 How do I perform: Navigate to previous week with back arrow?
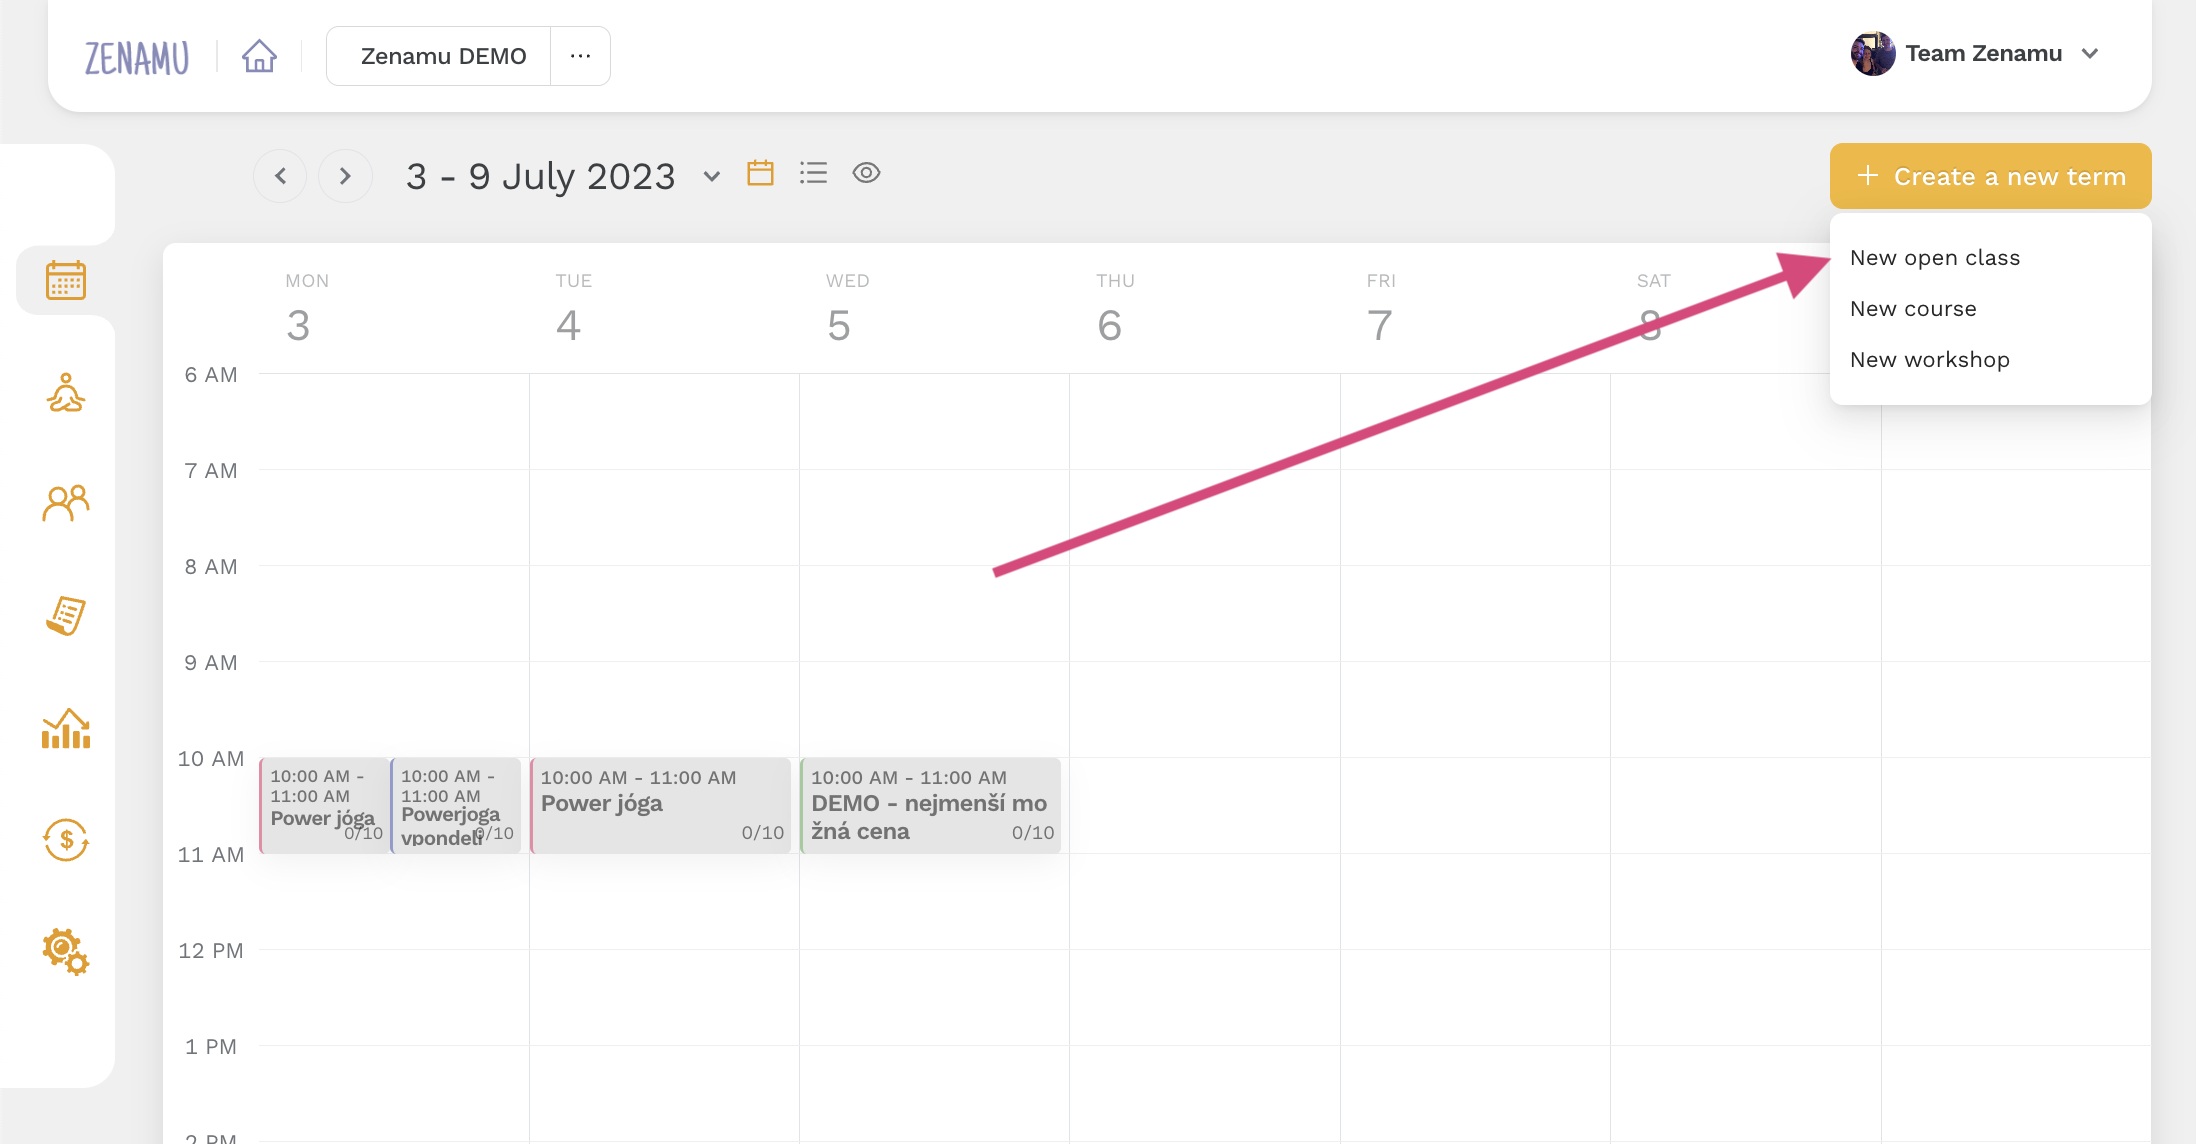pyautogui.click(x=279, y=174)
